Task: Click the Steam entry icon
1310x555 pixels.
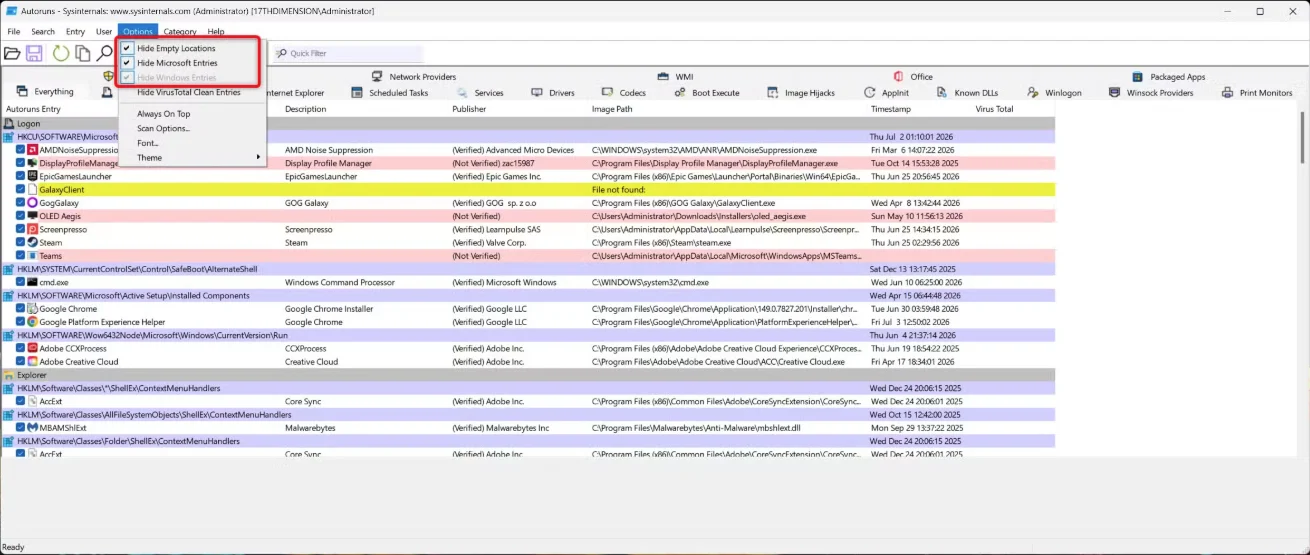Action: click(x=32, y=242)
